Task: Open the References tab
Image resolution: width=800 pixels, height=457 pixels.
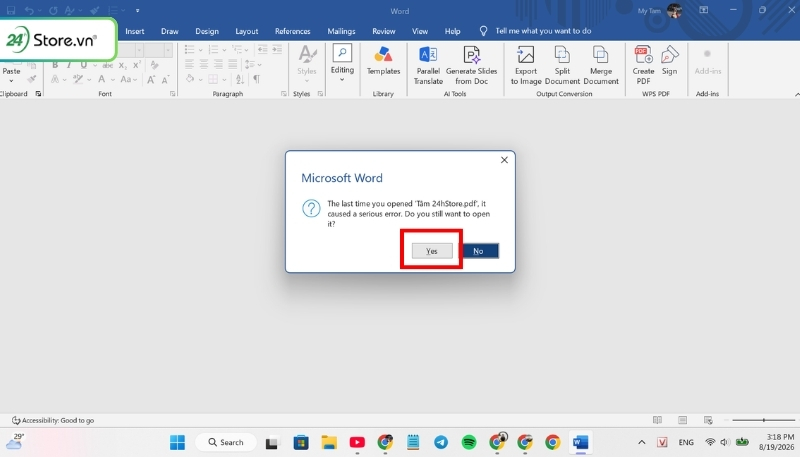Action: [x=292, y=31]
